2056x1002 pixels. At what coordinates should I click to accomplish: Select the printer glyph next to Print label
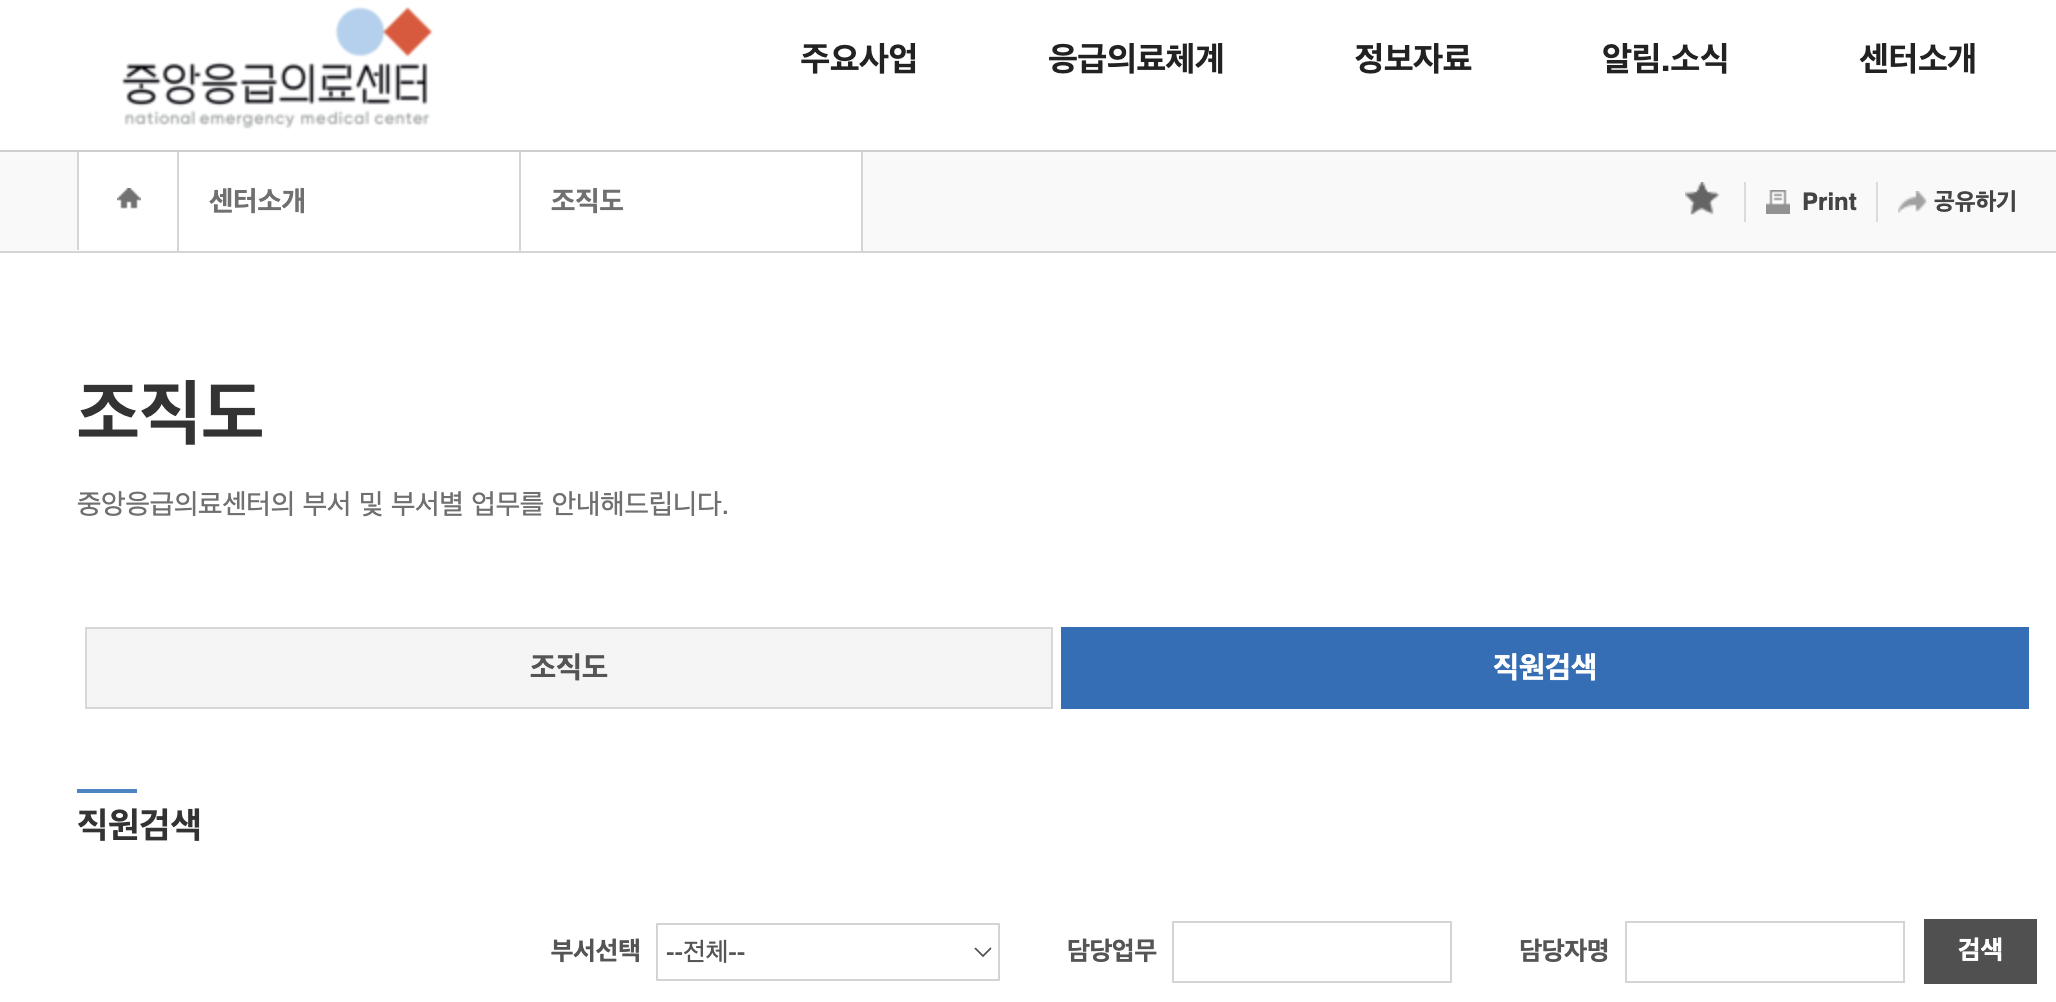[1776, 200]
